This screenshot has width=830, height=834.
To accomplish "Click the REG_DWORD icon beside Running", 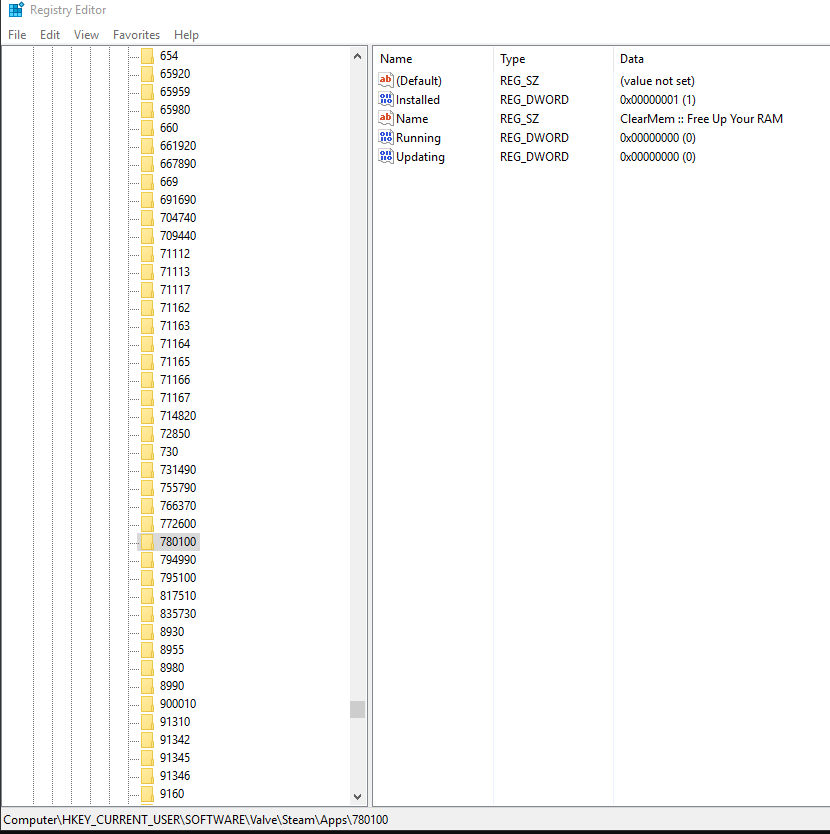I will coord(386,137).
